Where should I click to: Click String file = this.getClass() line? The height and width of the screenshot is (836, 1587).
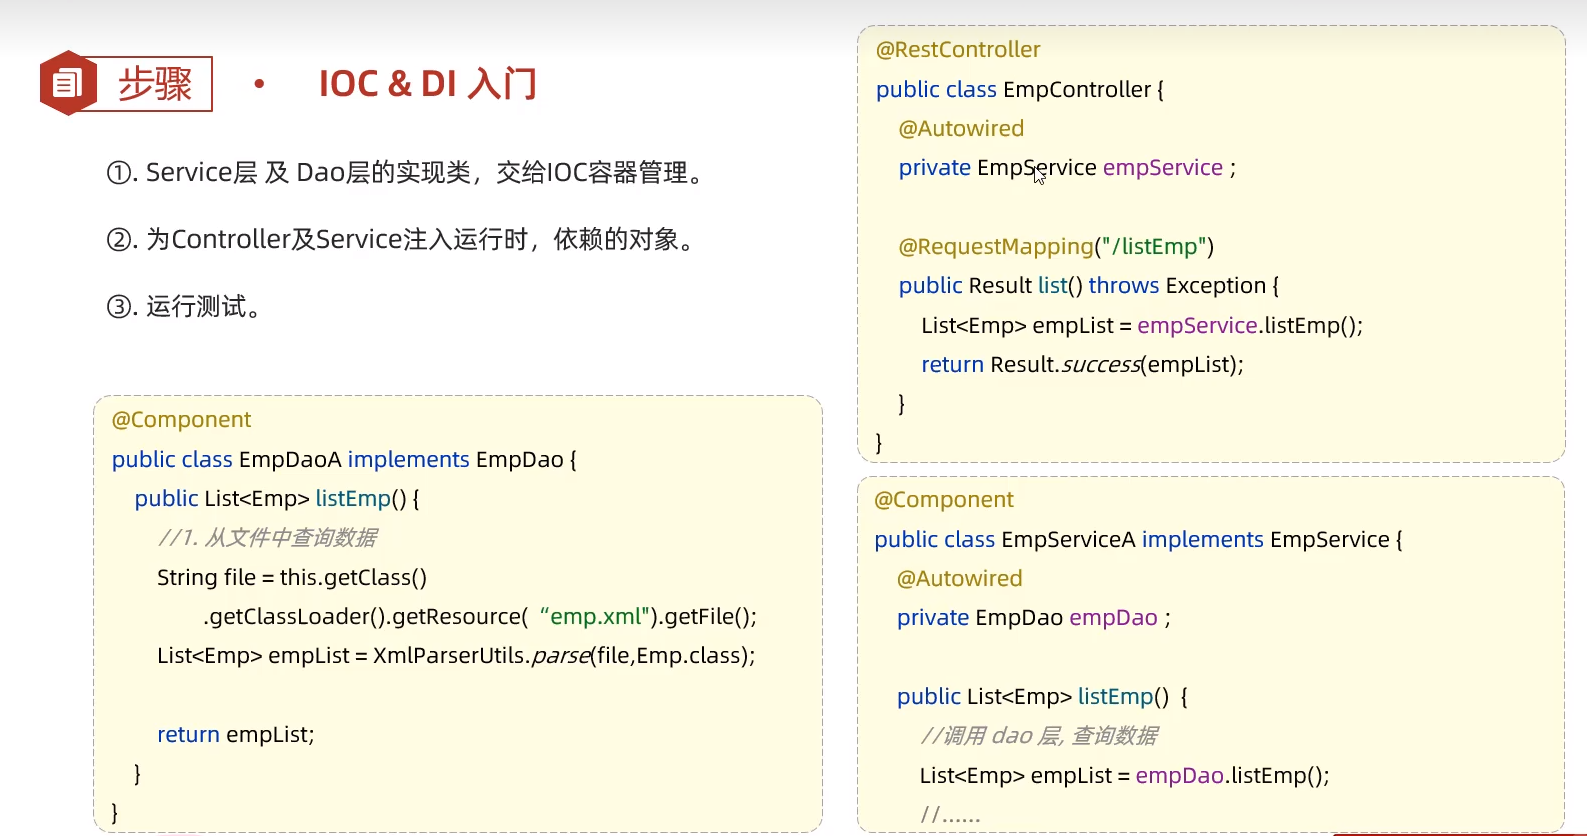(x=292, y=578)
